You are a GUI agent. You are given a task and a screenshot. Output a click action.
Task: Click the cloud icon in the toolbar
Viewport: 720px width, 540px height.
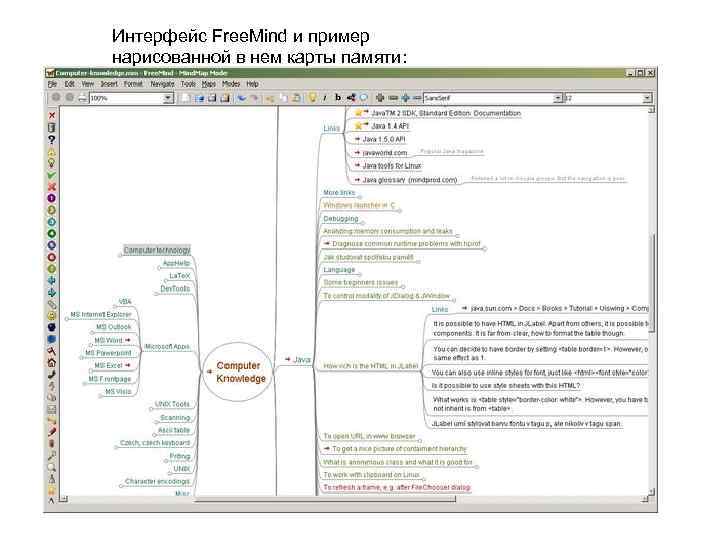pyautogui.click(x=364, y=97)
